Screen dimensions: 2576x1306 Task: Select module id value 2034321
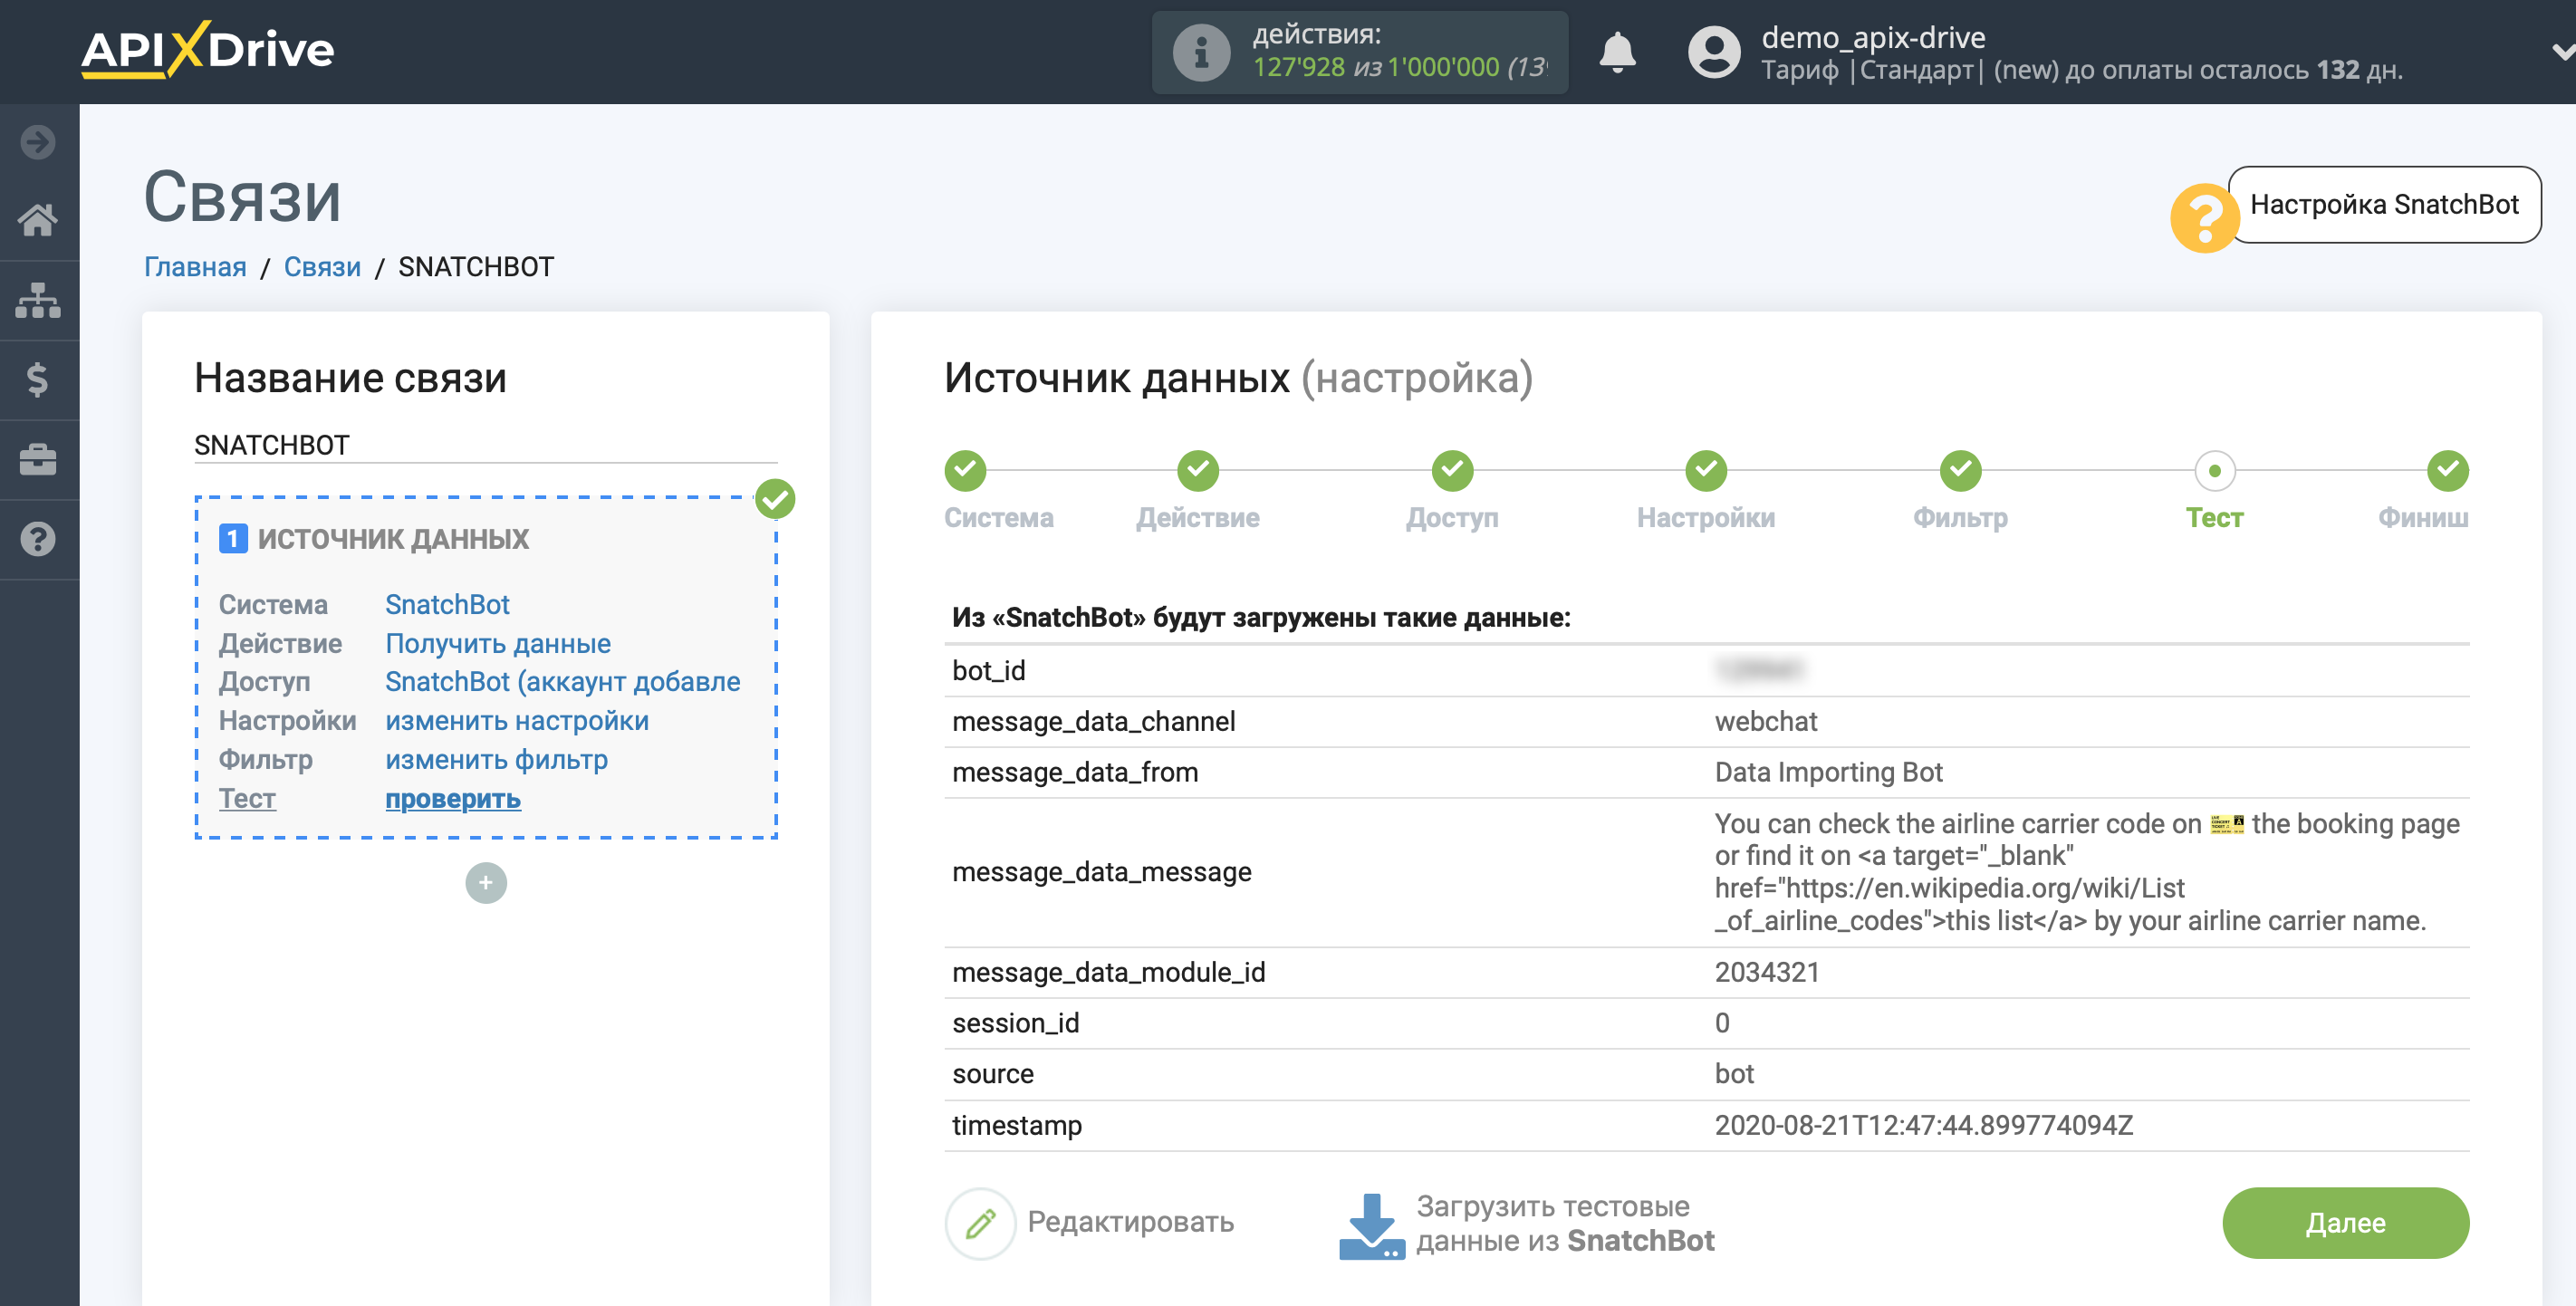1767,973
